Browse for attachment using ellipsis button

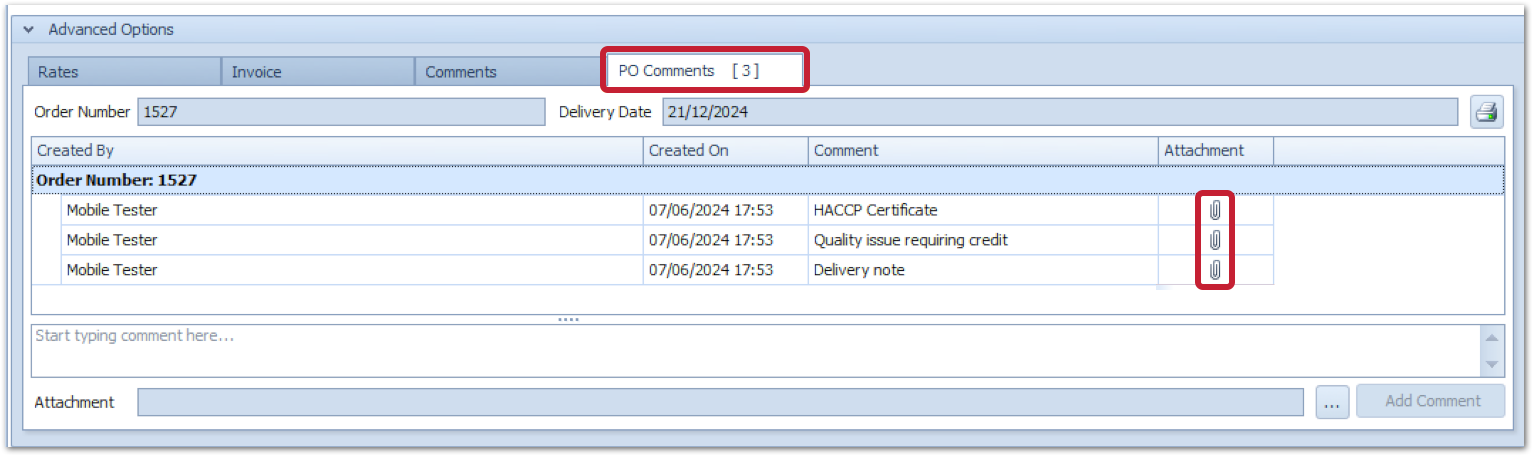(1331, 402)
